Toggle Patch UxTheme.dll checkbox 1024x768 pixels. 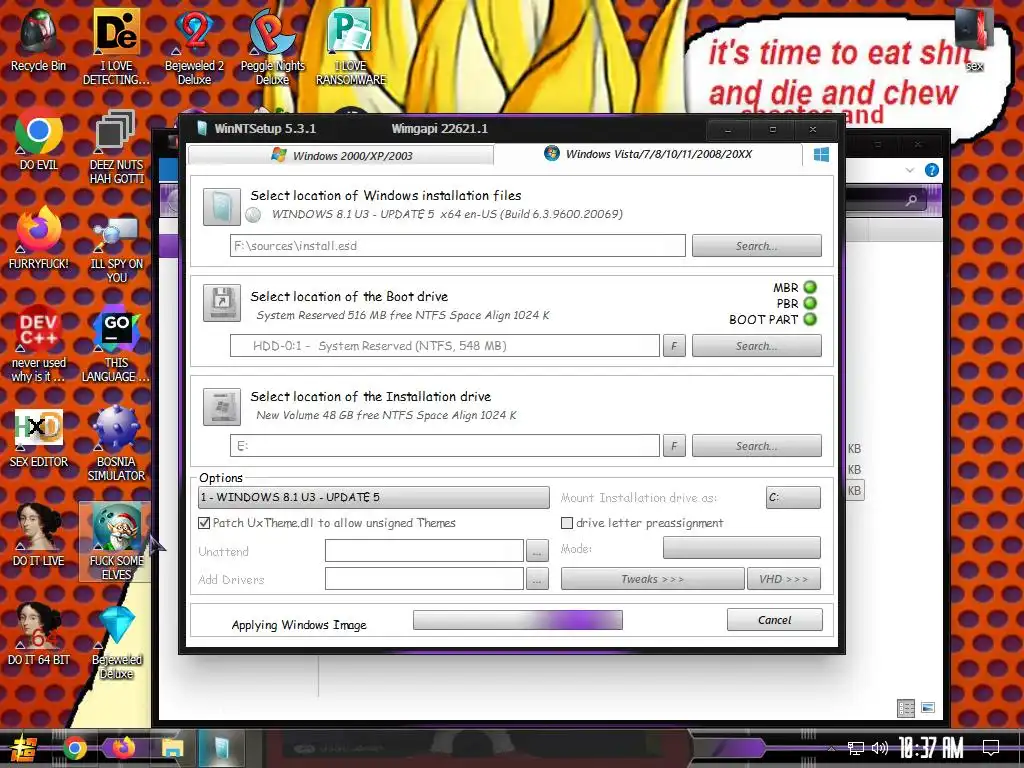coord(204,523)
